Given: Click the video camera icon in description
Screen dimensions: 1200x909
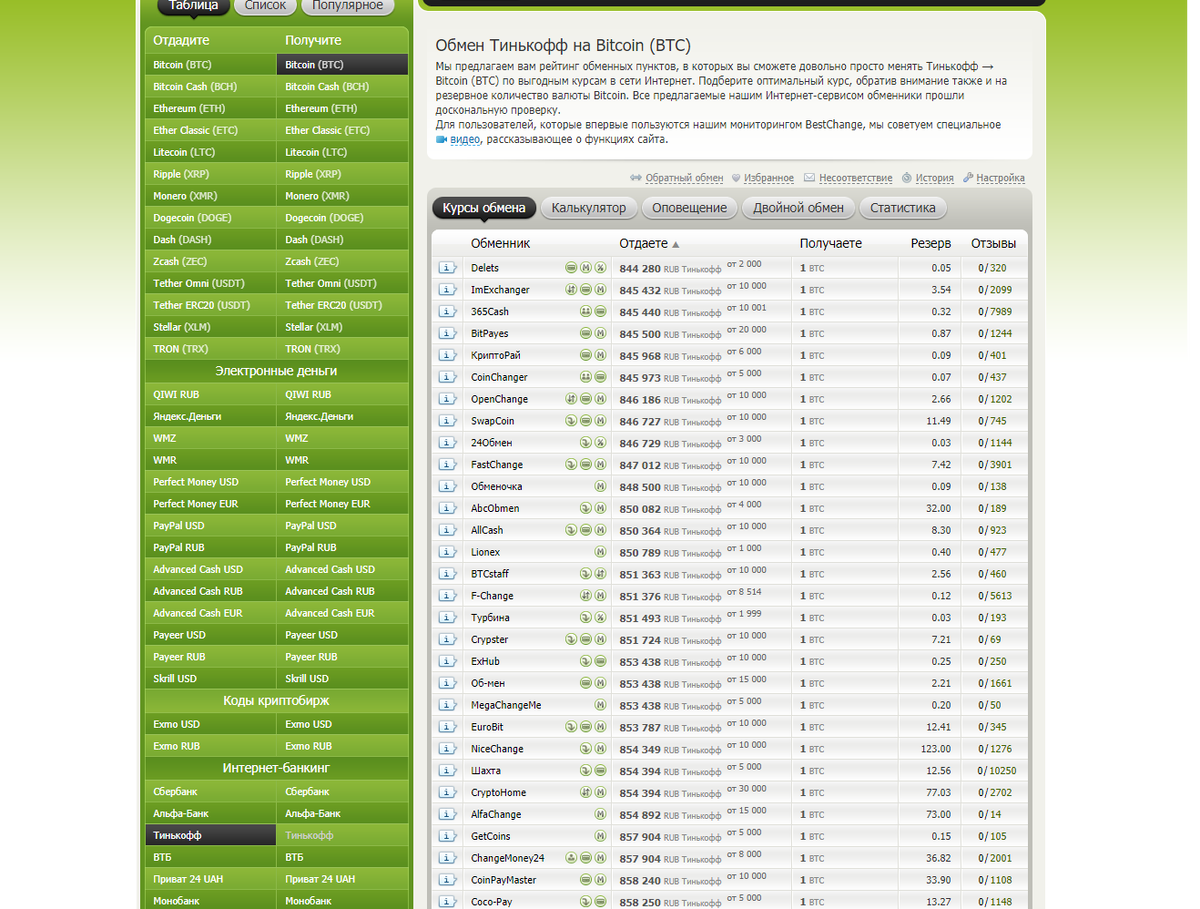Looking at the screenshot, I should pos(441,140).
